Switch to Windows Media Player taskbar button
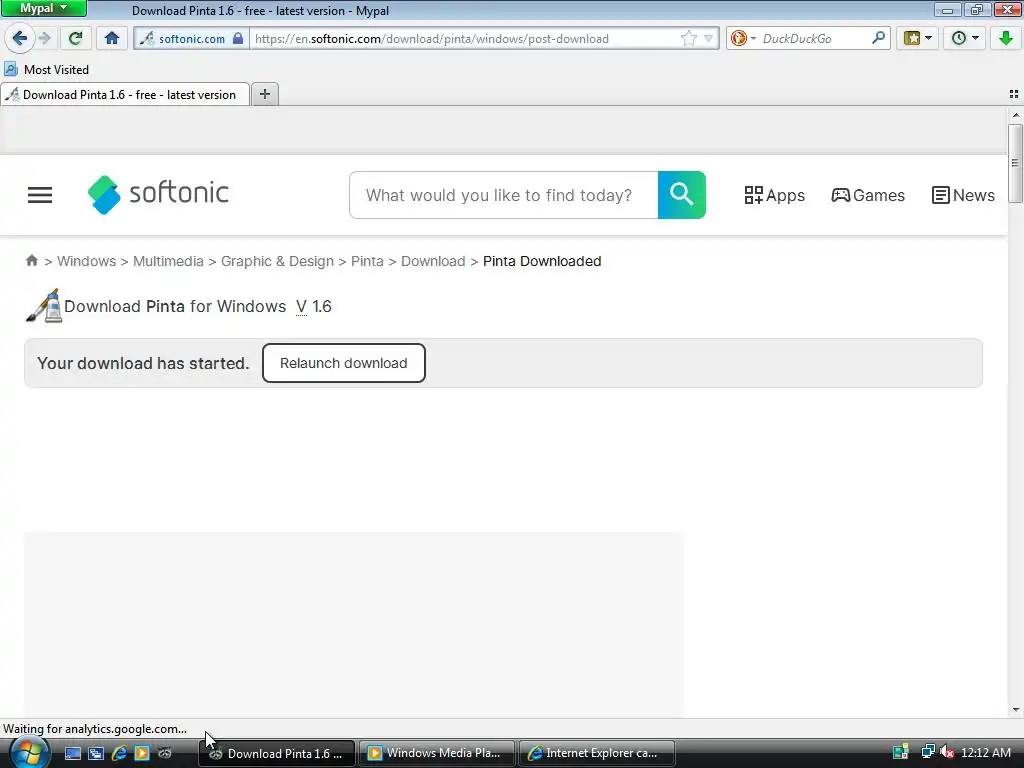This screenshot has width=1024, height=768. [x=438, y=753]
